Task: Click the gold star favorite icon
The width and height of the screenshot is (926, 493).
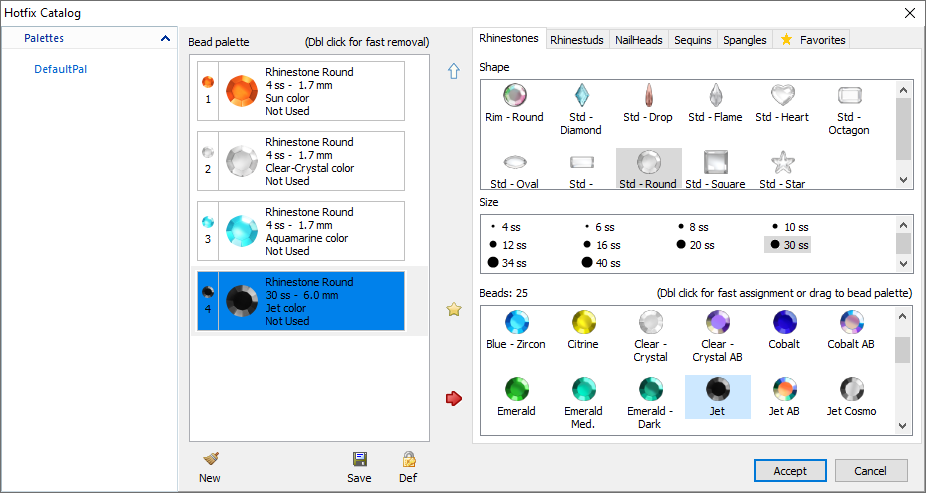Action: 454,309
